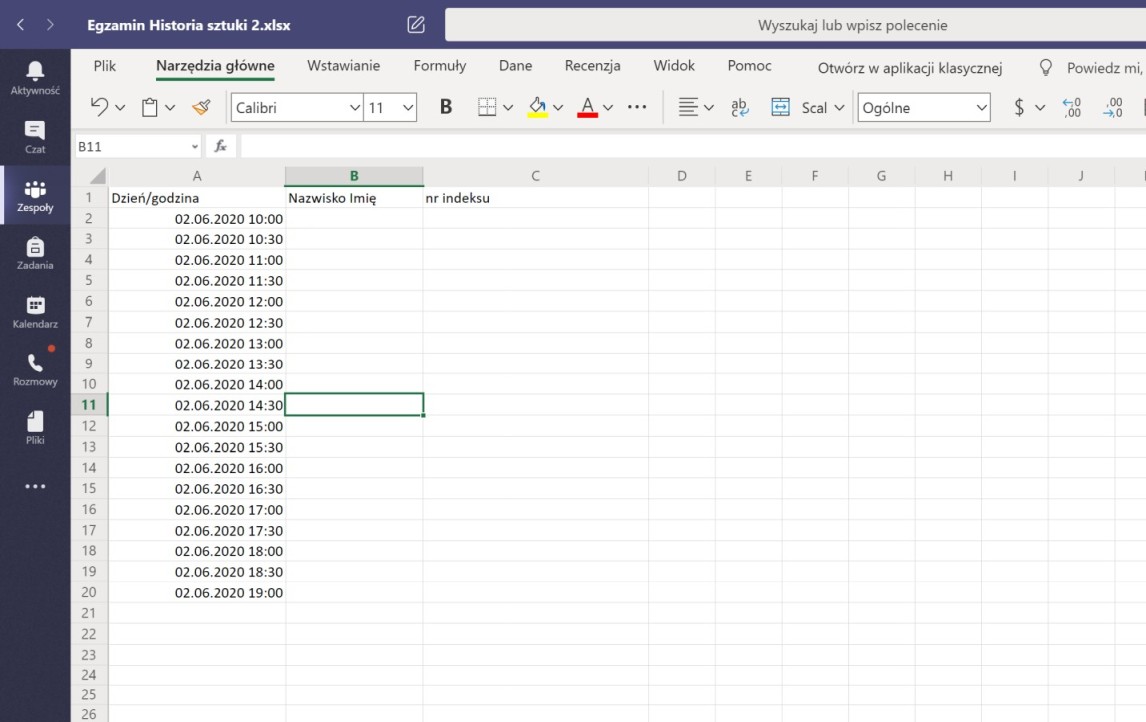Decrease decimal places icon
Image resolution: width=1146 pixels, height=722 pixels.
[x=1112, y=107]
